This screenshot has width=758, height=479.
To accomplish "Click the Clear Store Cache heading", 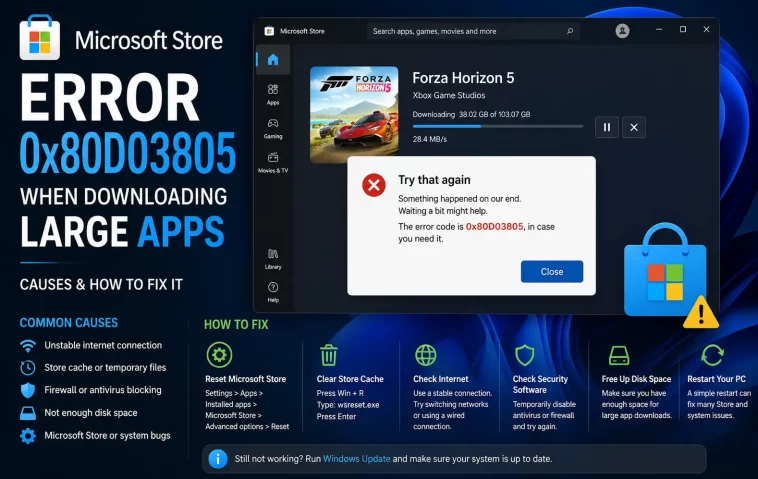I will coord(350,379).
